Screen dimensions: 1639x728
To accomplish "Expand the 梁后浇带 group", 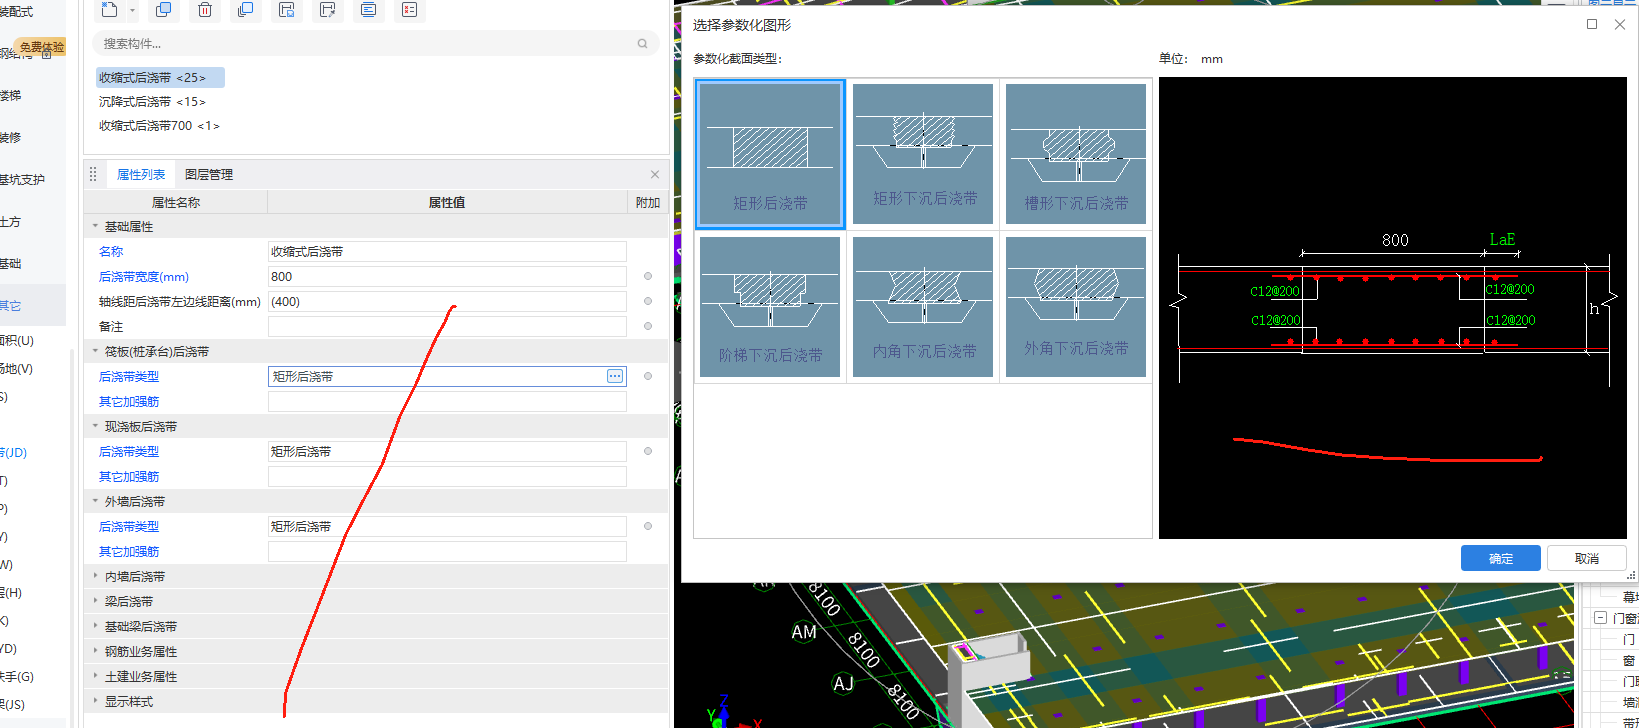I will 96,601.
